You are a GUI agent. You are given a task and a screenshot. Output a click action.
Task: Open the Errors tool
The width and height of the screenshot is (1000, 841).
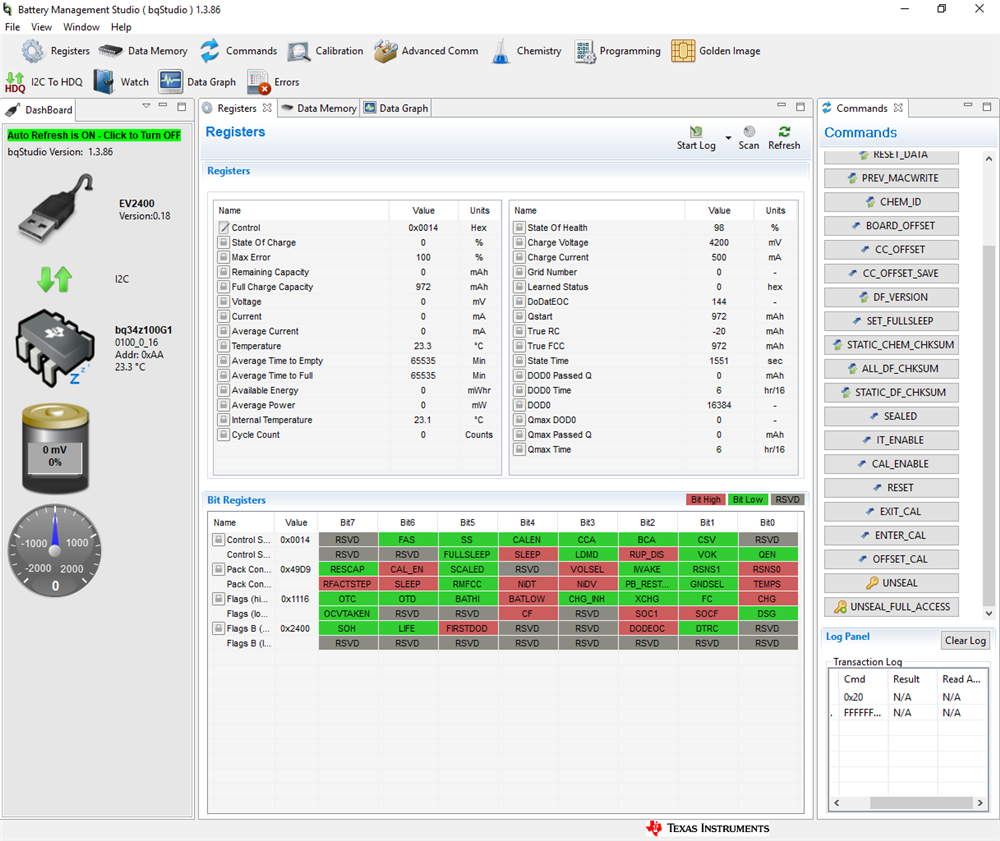pyautogui.click(x=273, y=82)
